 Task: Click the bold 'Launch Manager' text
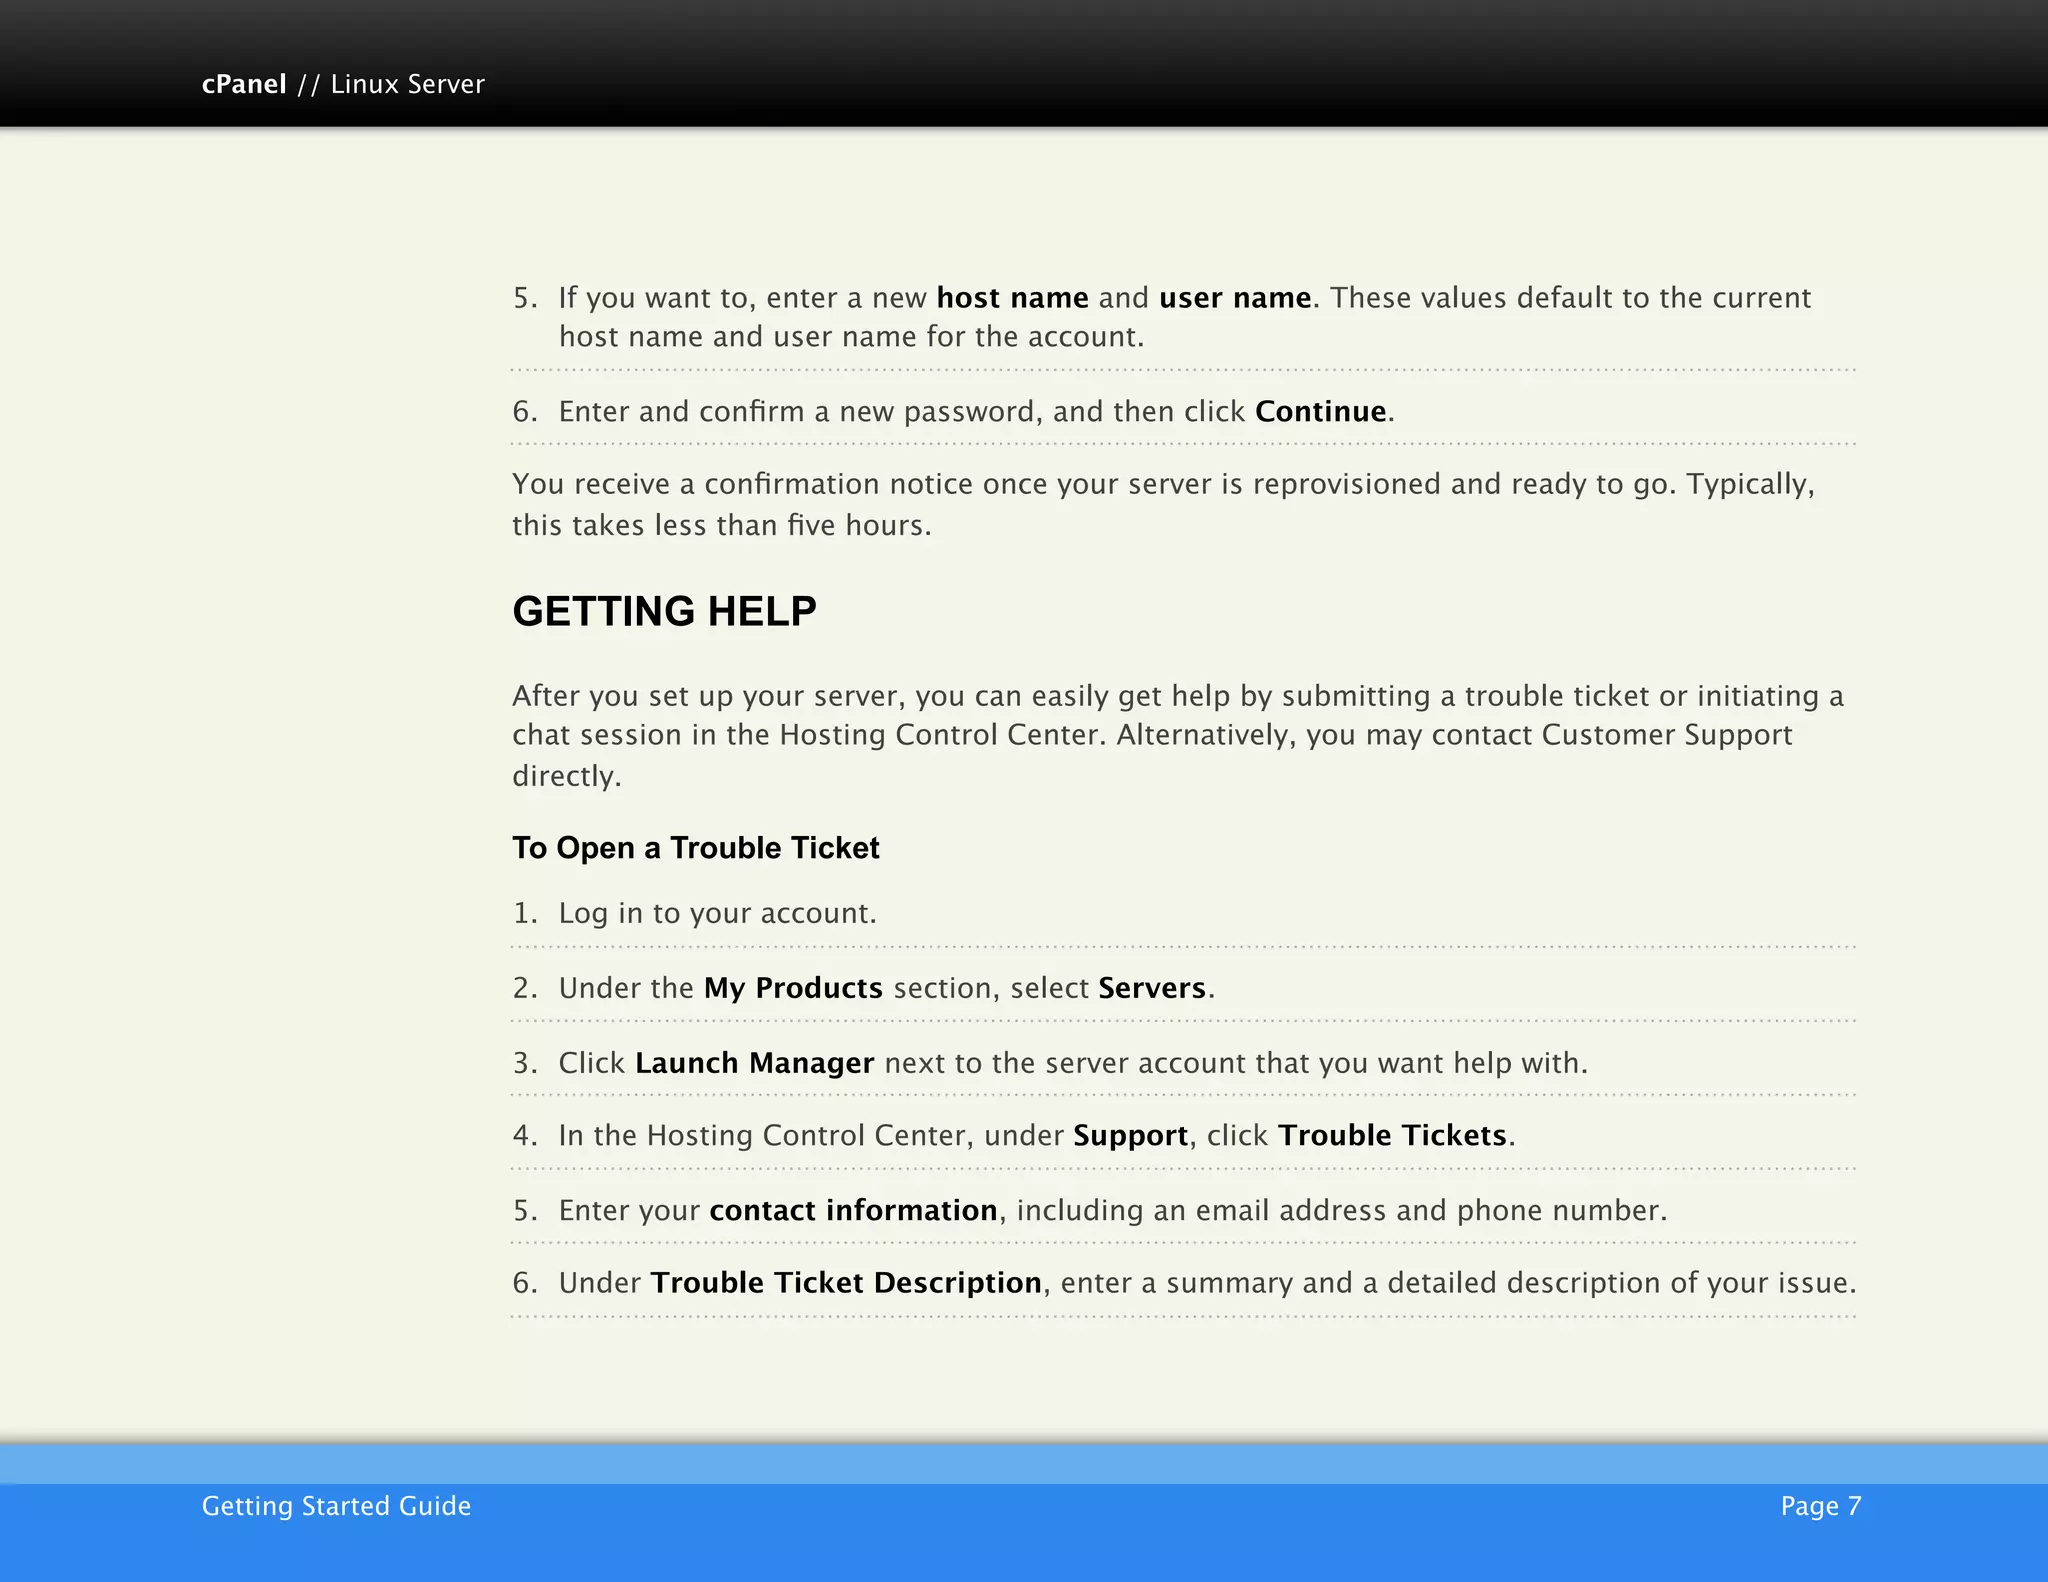755,1062
